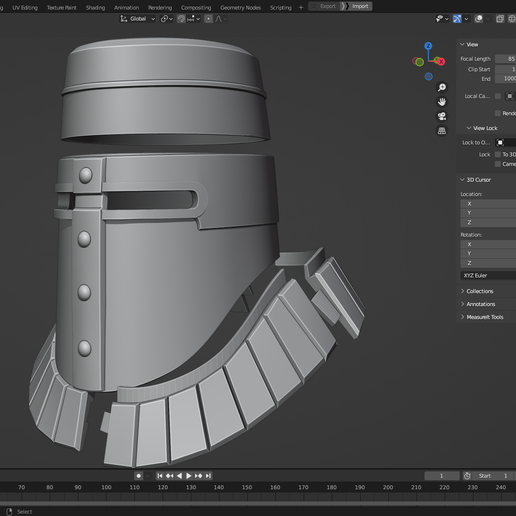Image resolution: width=516 pixels, height=516 pixels.
Task: Open the snapping options dropdown
Action: point(193,19)
